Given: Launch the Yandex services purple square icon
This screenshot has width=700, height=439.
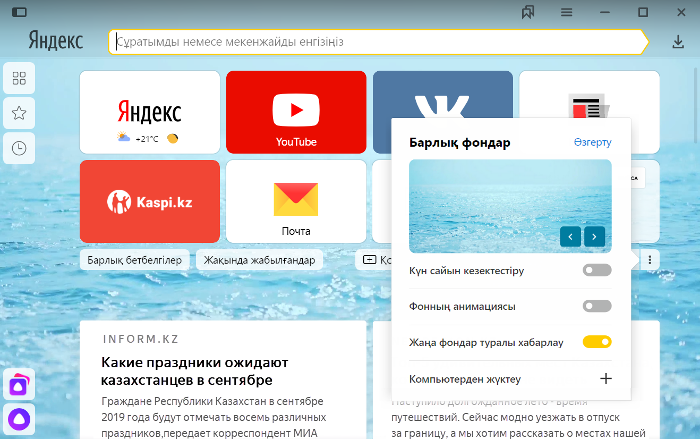Looking at the screenshot, I should click(x=19, y=385).
